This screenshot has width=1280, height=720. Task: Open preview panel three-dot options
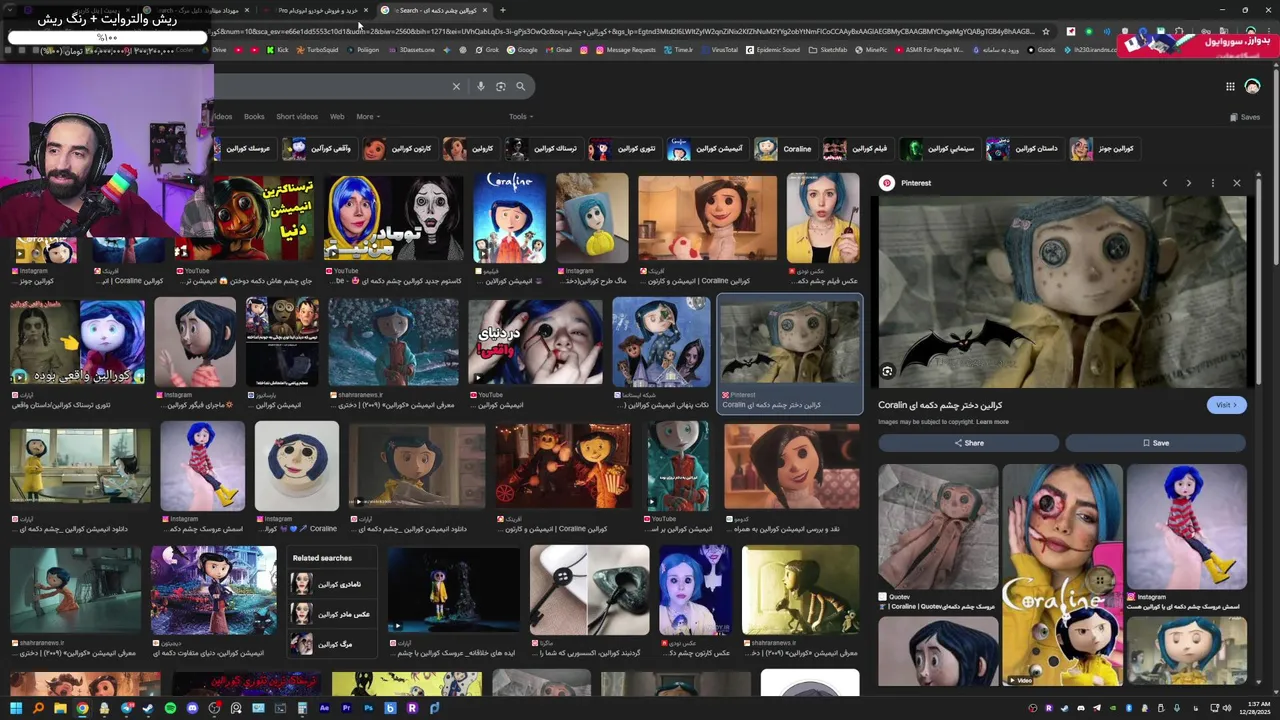pyautogui.click(x=1212, y=183)
